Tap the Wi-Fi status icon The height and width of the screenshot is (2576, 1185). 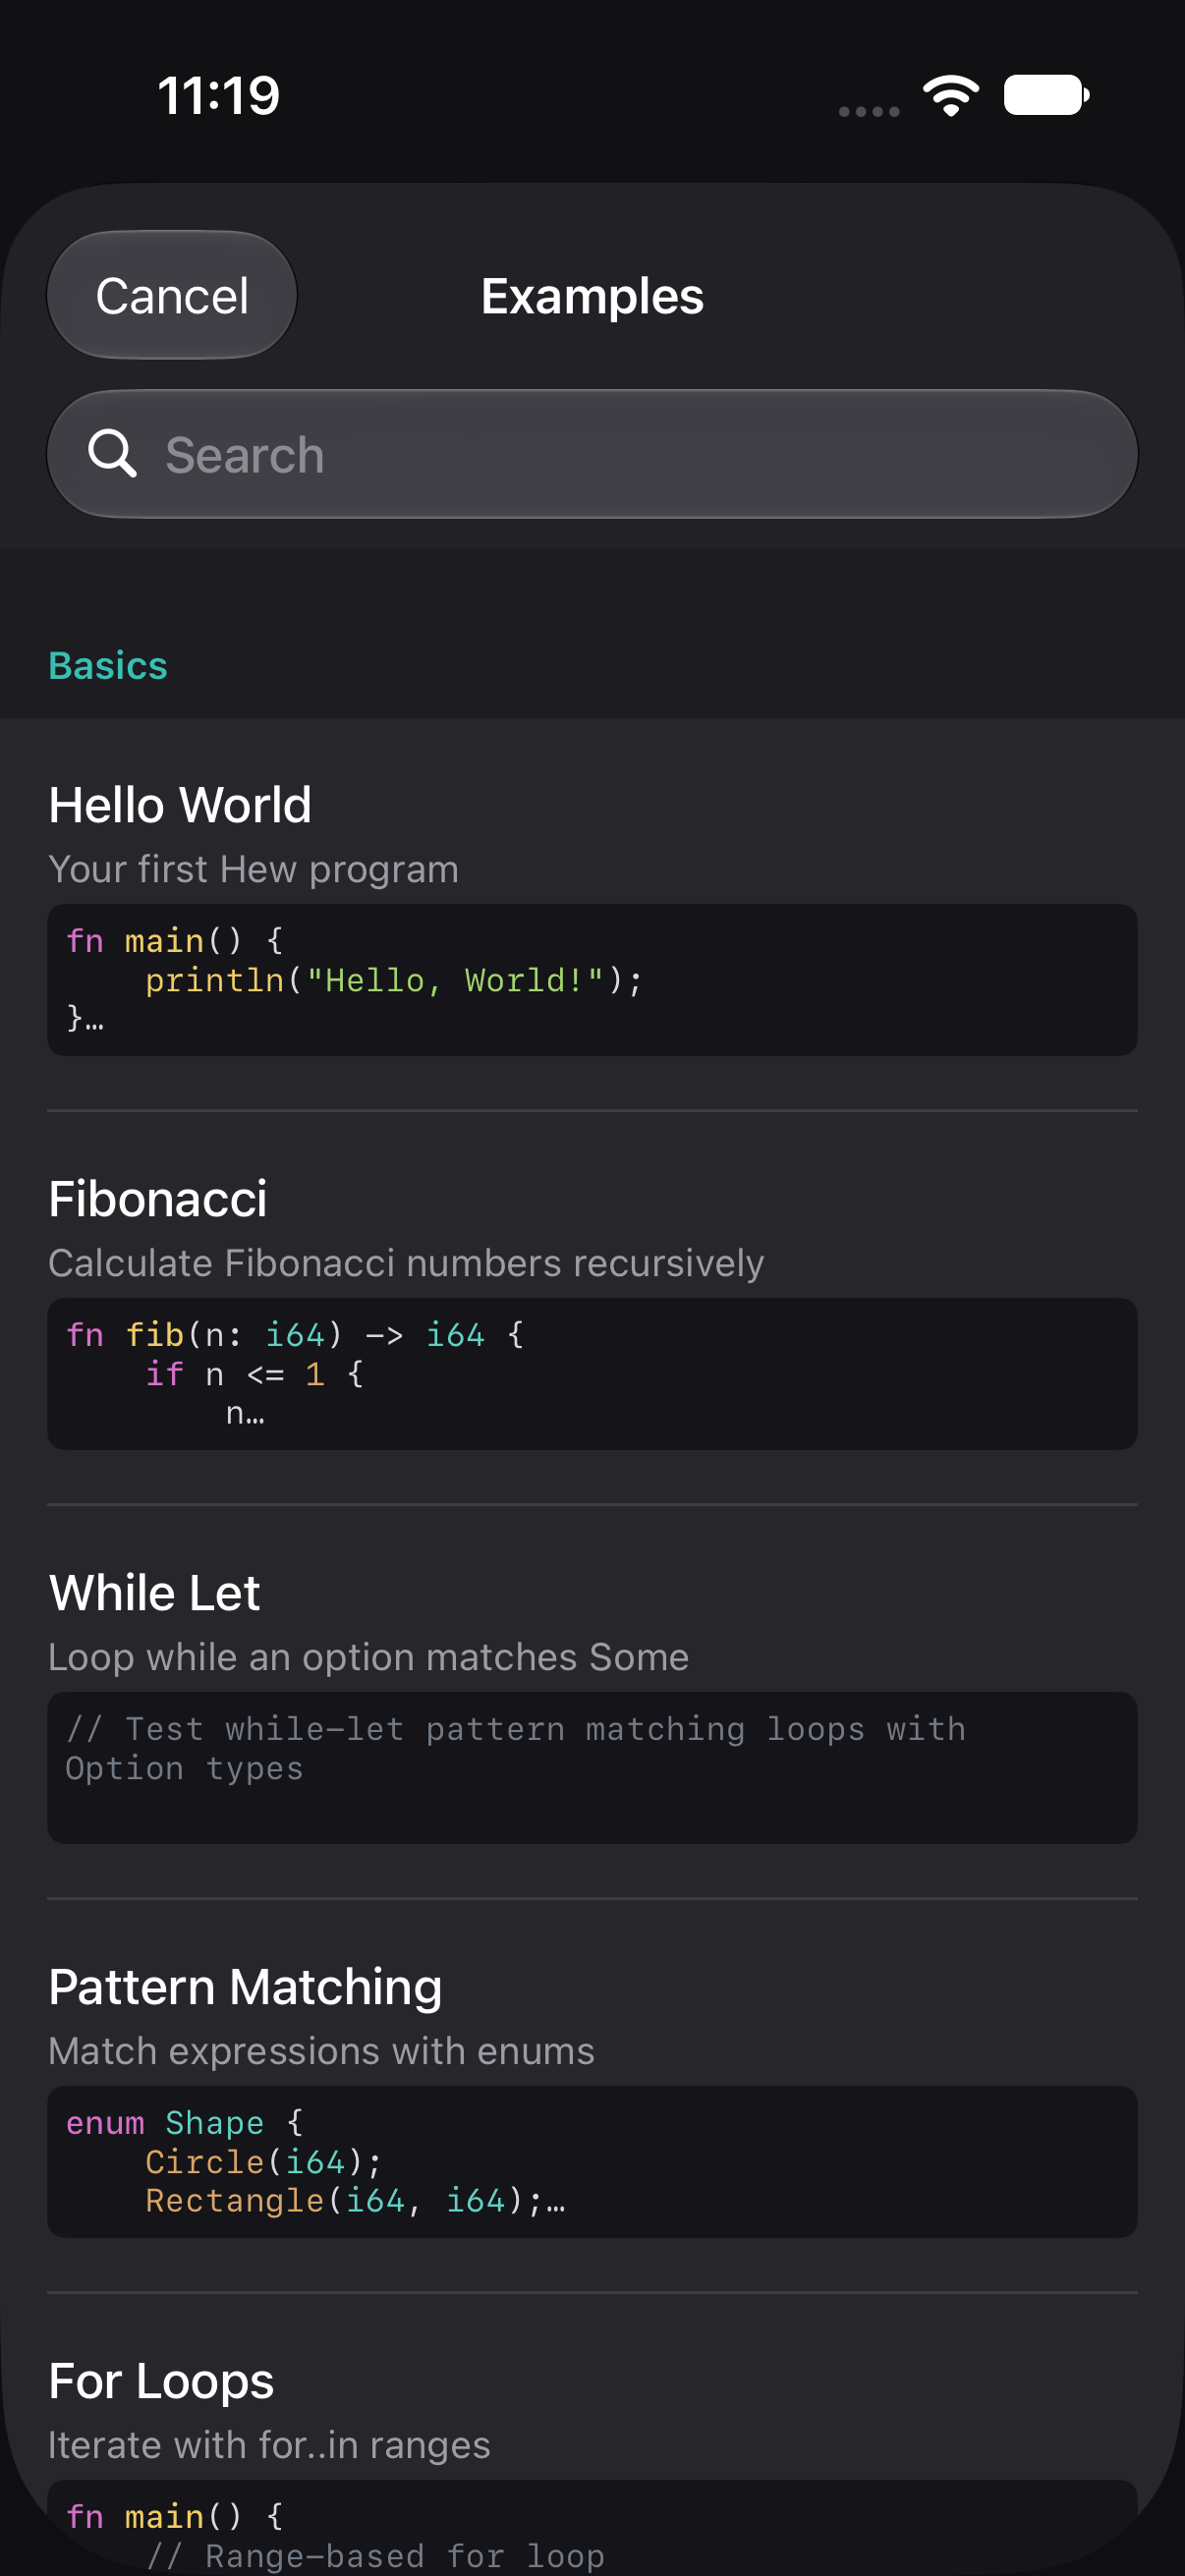tap(951, 96)
